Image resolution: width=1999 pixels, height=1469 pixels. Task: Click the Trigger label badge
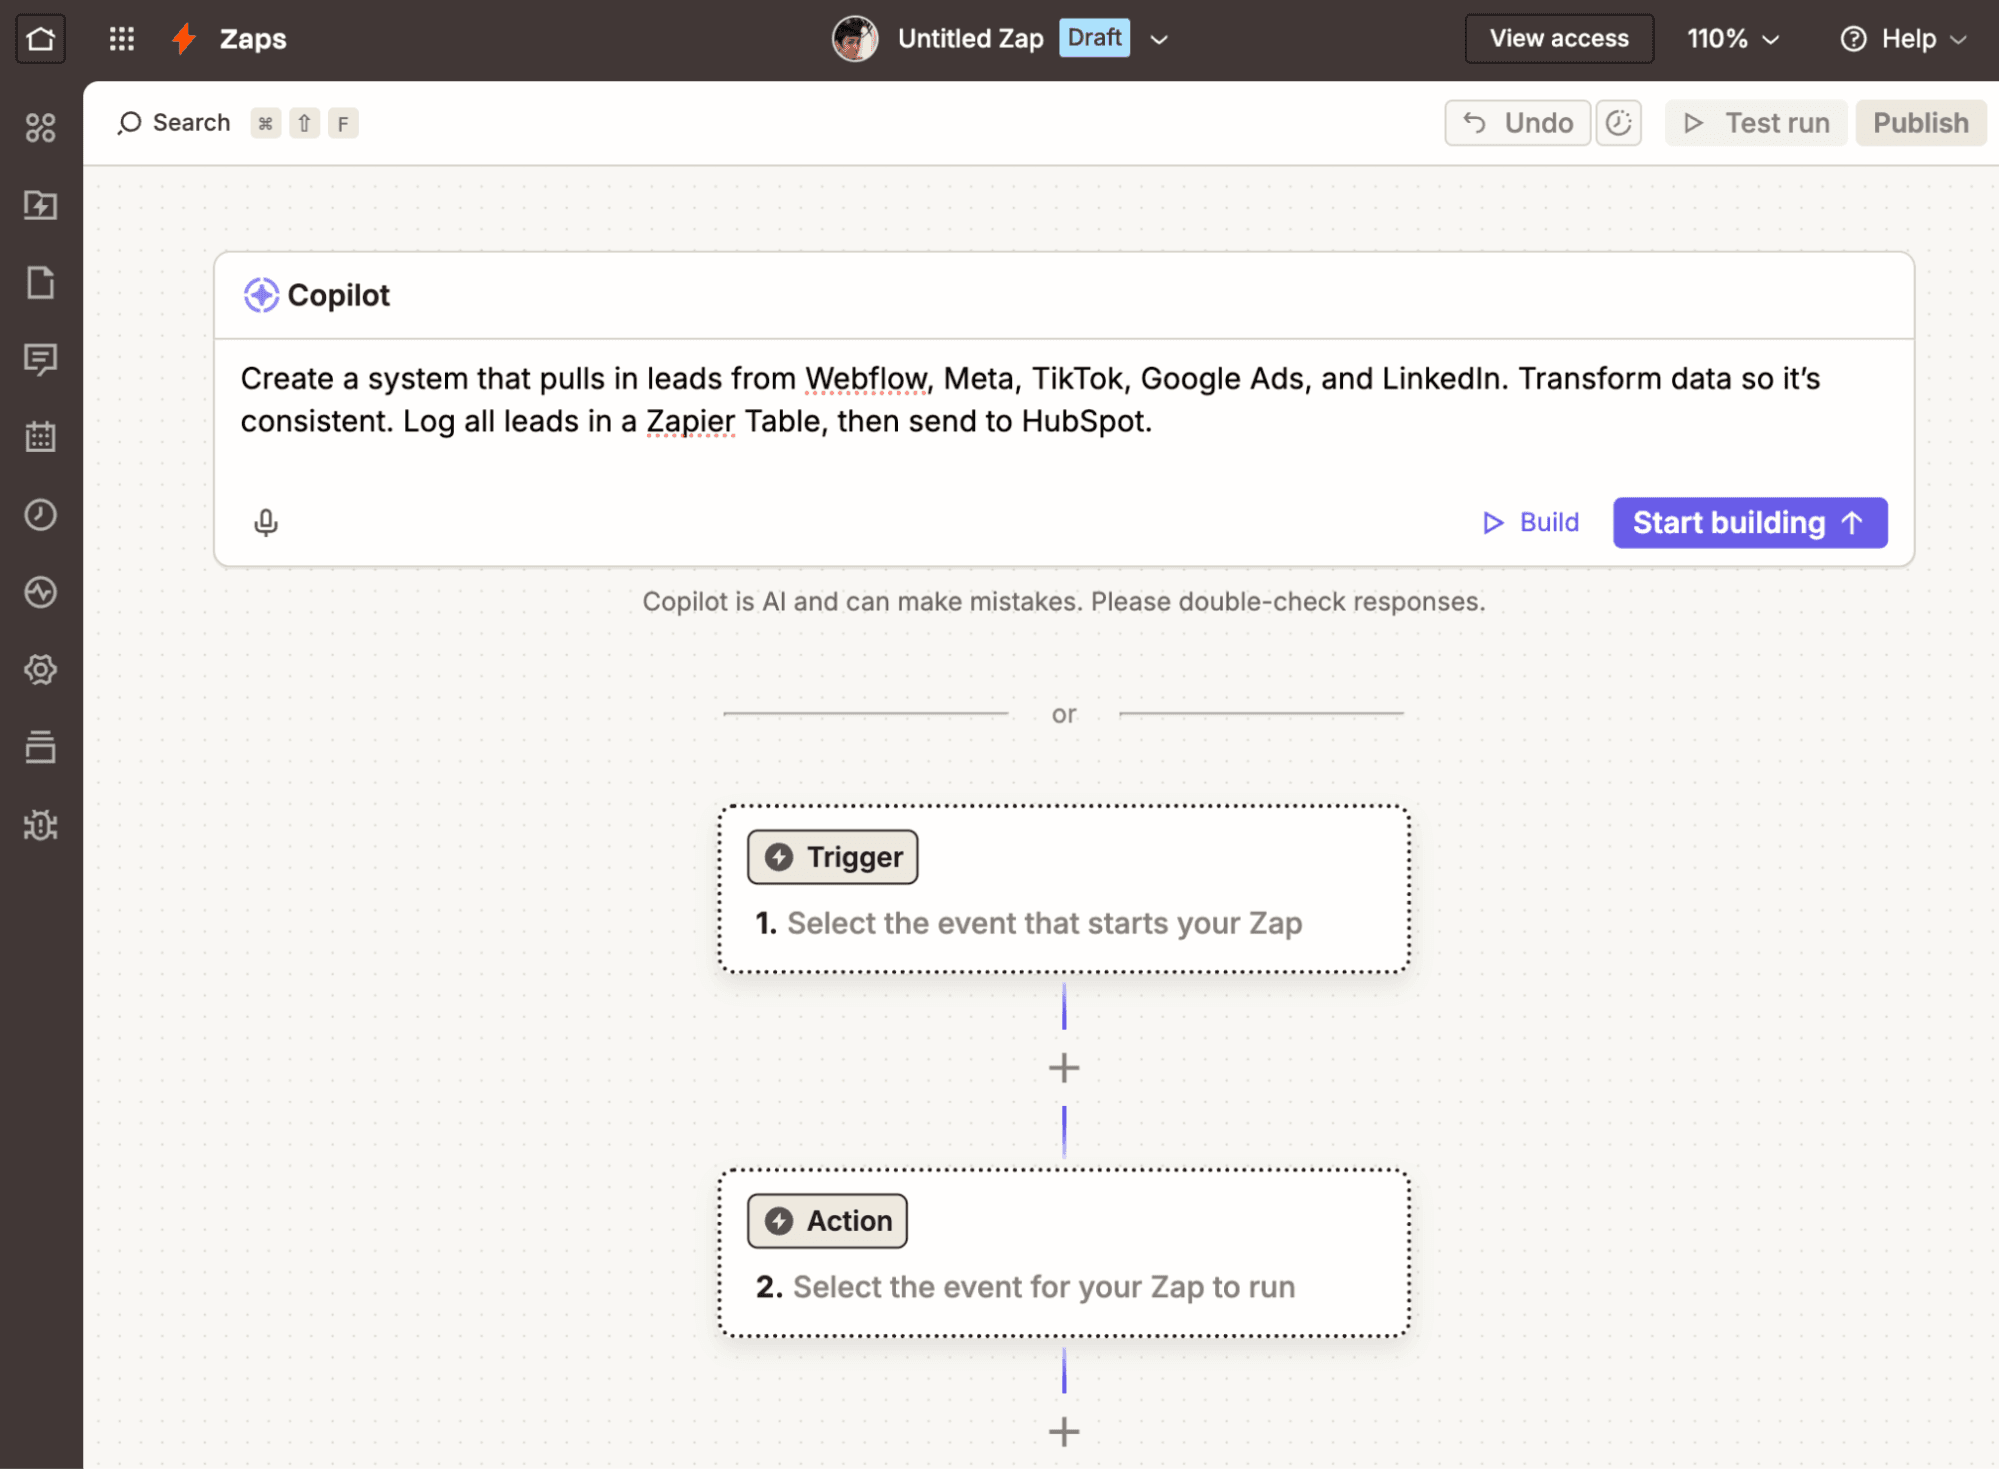click(832, 857)
